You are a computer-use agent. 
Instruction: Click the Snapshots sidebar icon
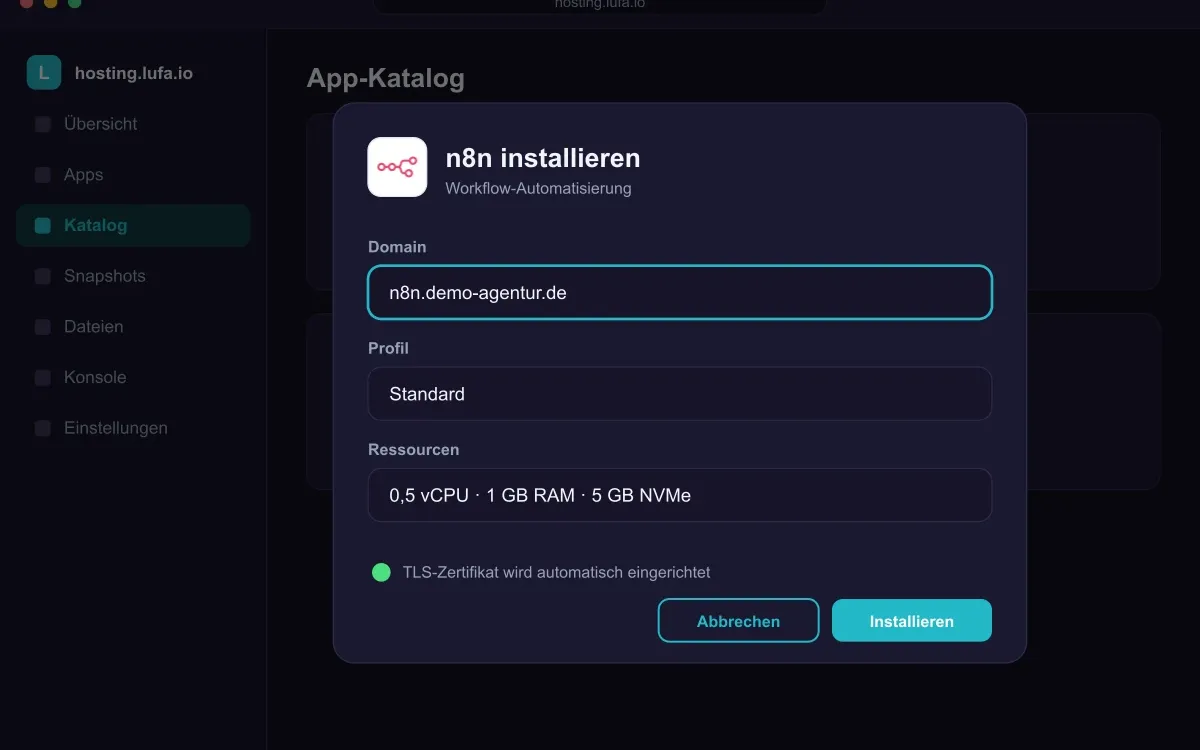tap(43, 276)
